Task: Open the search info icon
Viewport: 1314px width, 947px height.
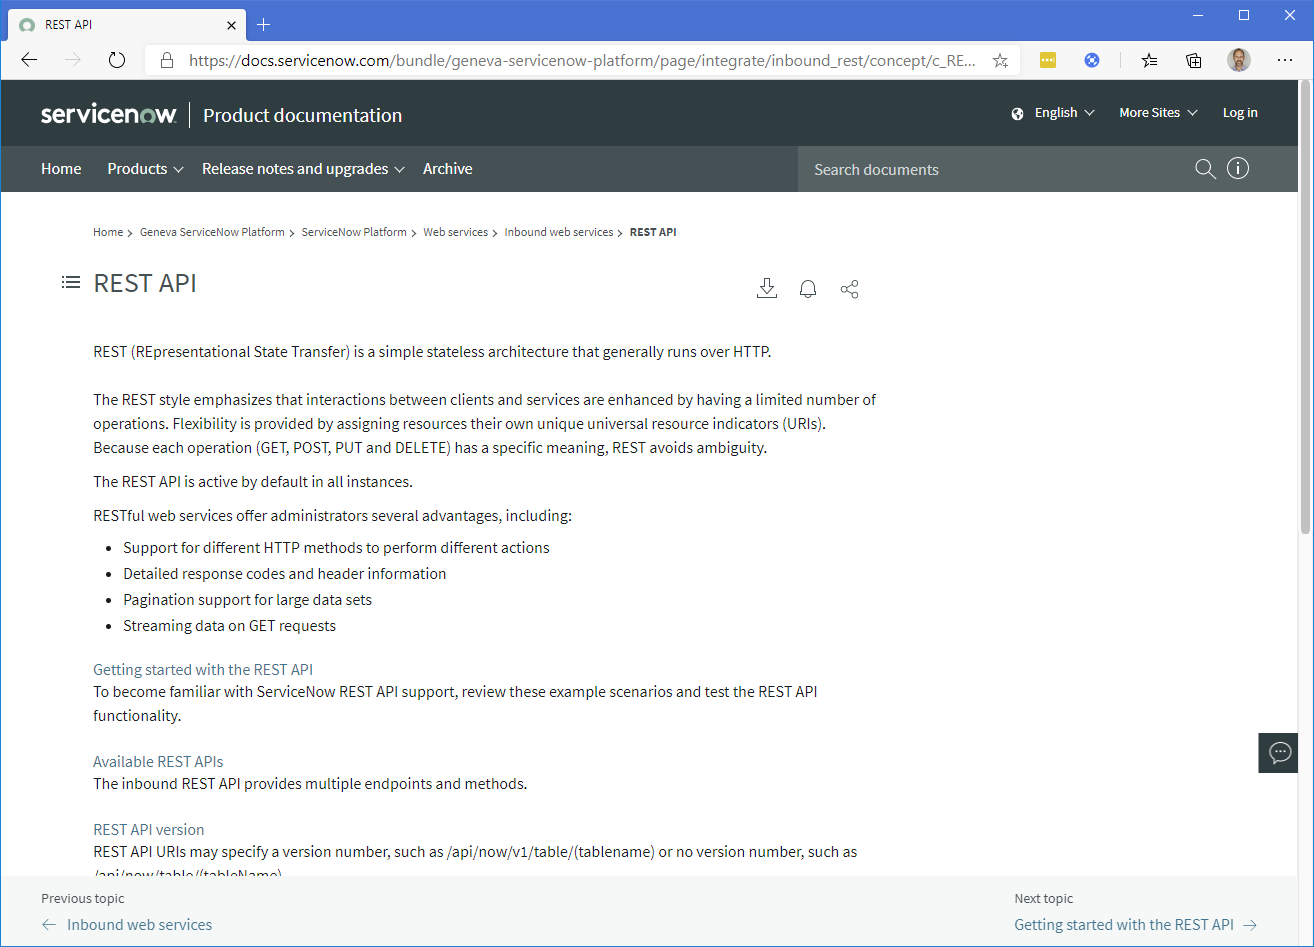Action: [x=1238, y=168]
